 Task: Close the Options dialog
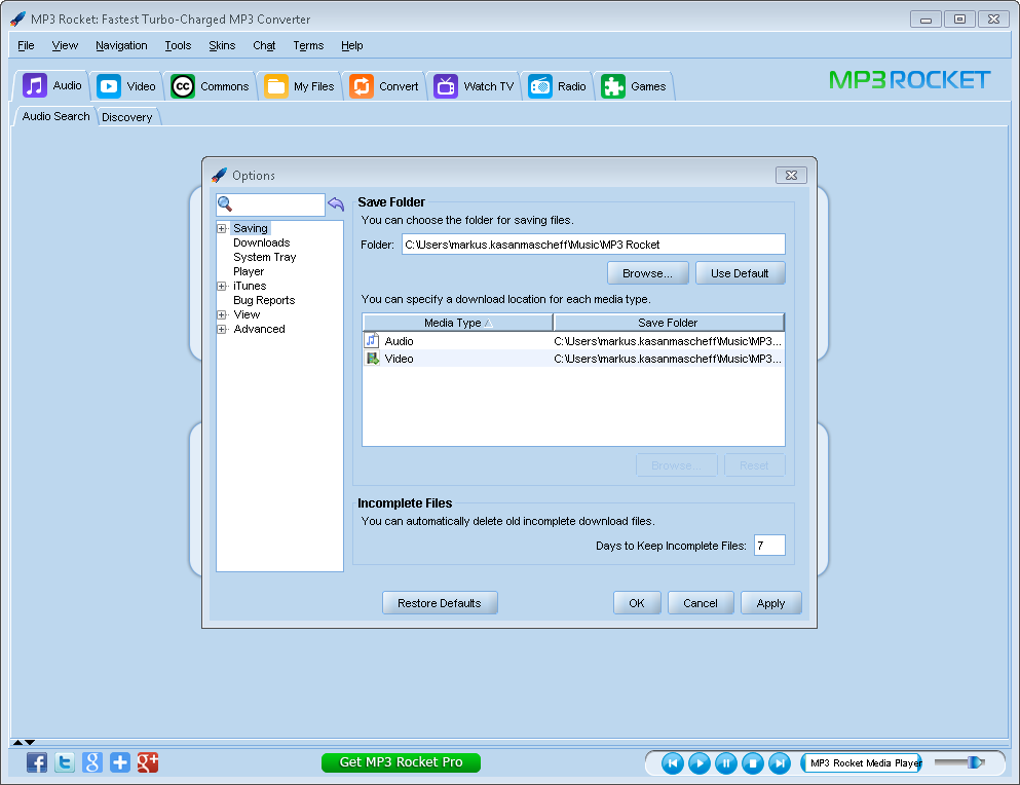tap(791, 175)
